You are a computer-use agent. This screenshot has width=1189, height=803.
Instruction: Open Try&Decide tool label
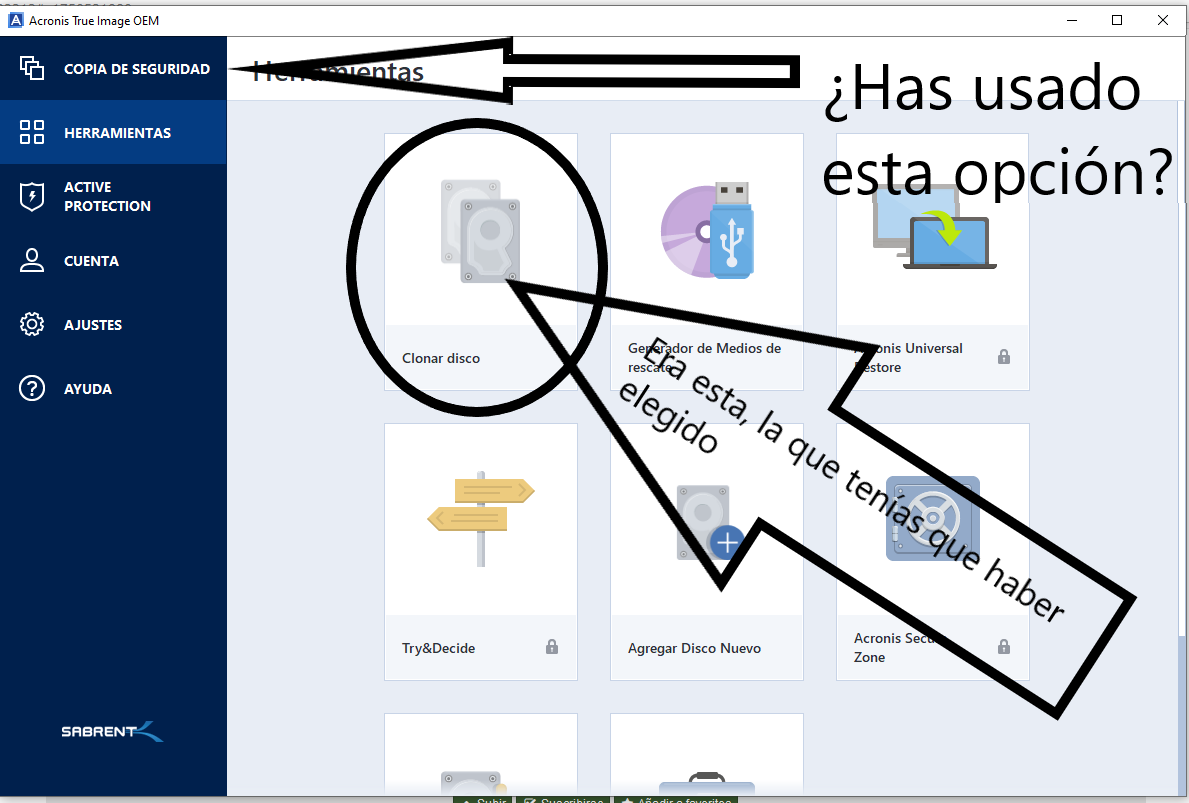[438, 648]
